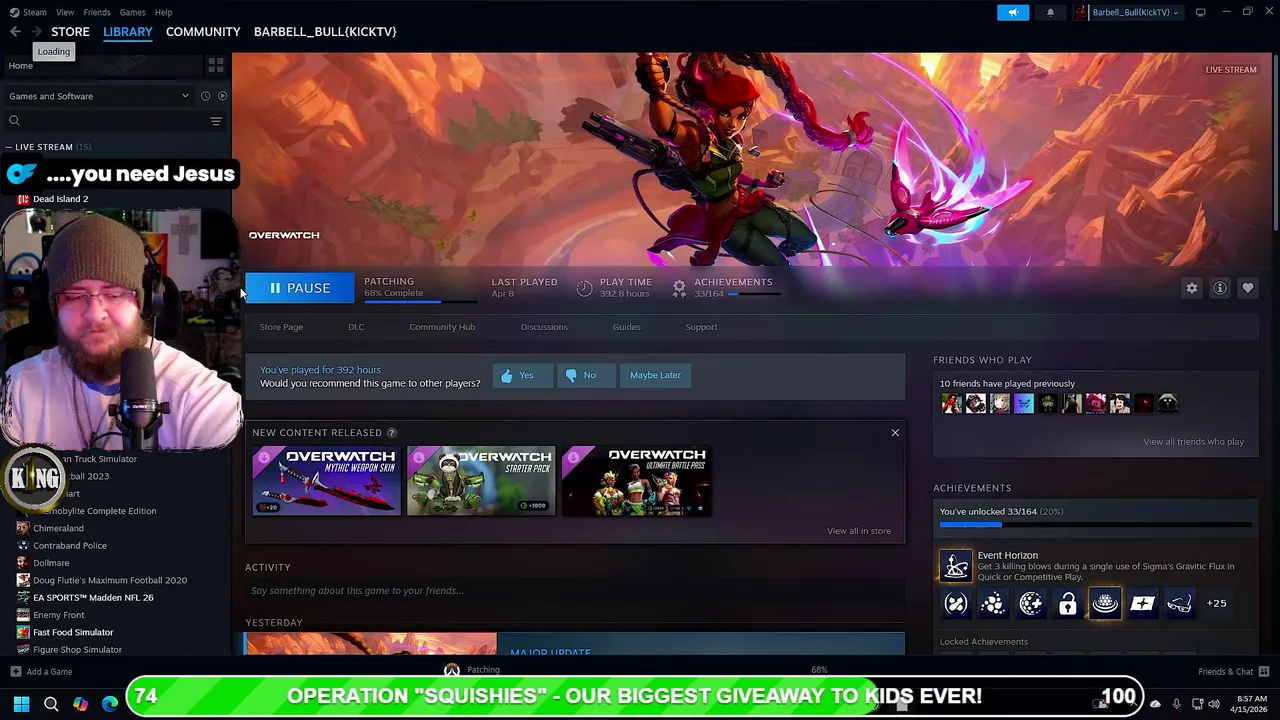The width and height of the screenshot is (1280, 720).
Task: Collapse the LIVE STREAM collection
Action: (8, 147)
